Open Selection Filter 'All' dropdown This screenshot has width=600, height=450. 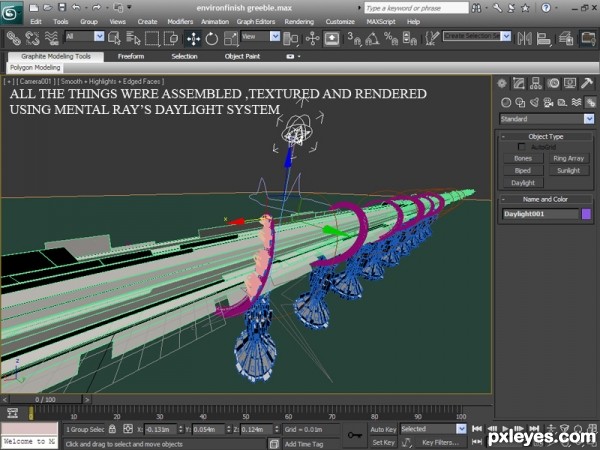pyautogui.click(x=99, y=36)
